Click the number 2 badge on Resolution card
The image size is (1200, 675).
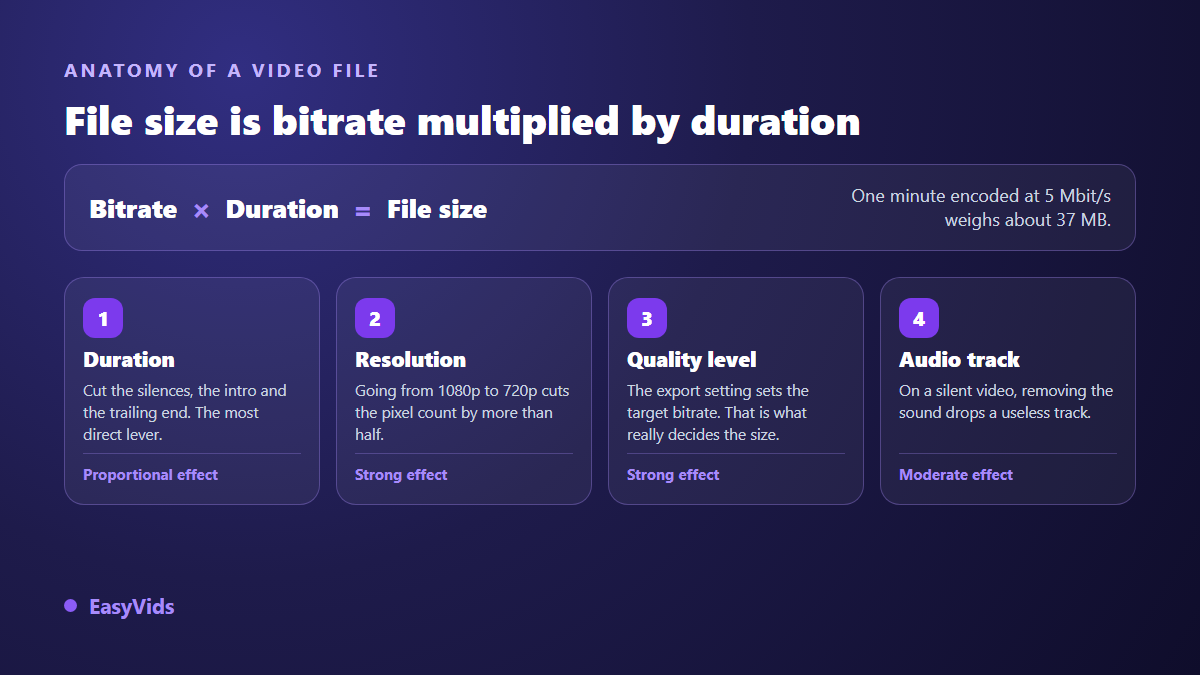tap(375, 318)
